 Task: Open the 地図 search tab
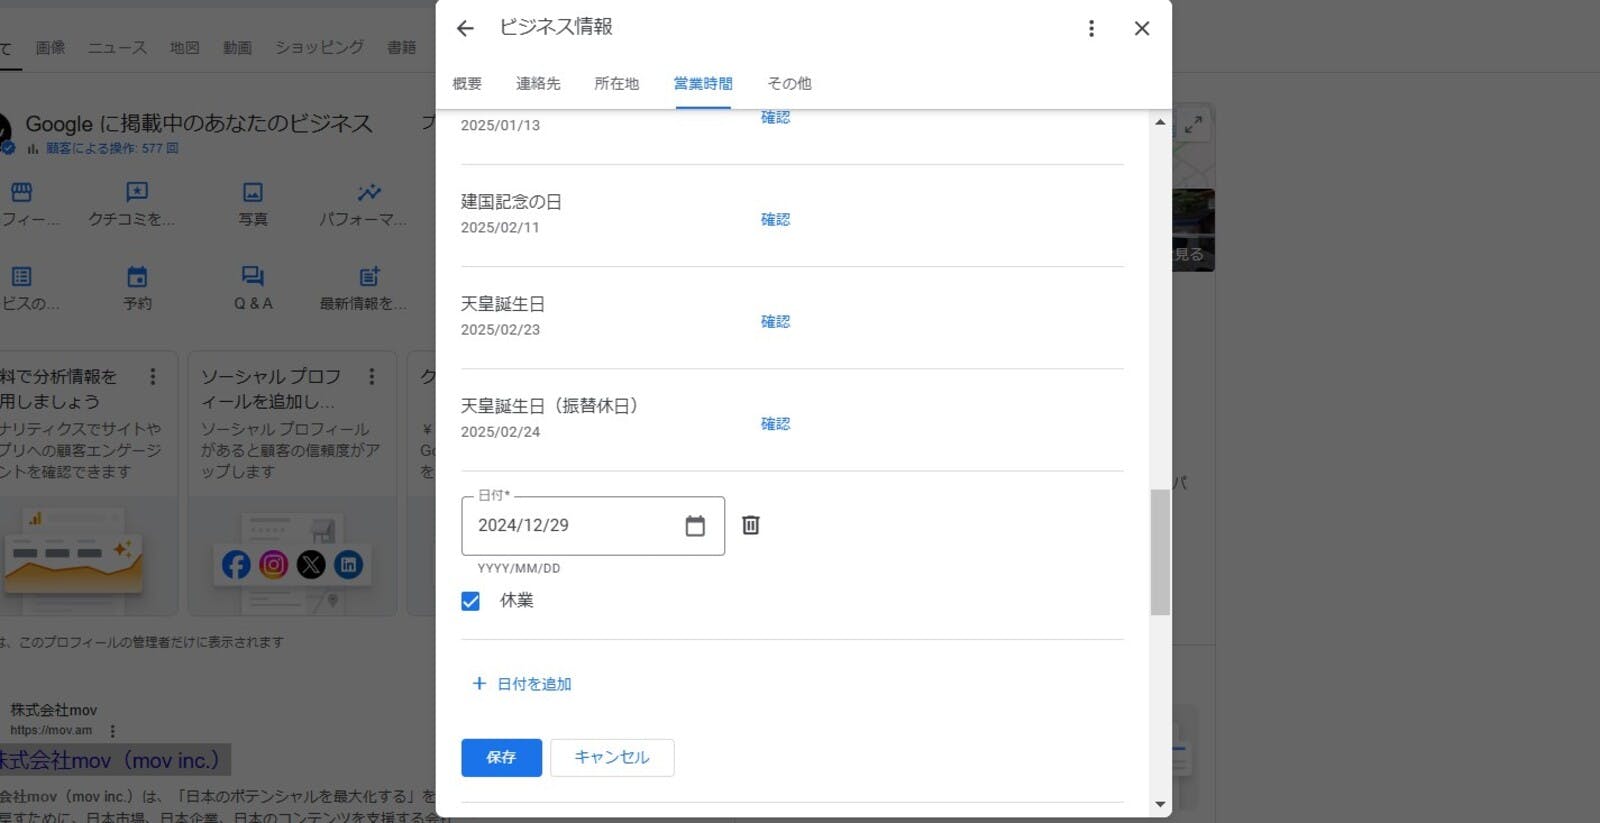pos(184,47)
